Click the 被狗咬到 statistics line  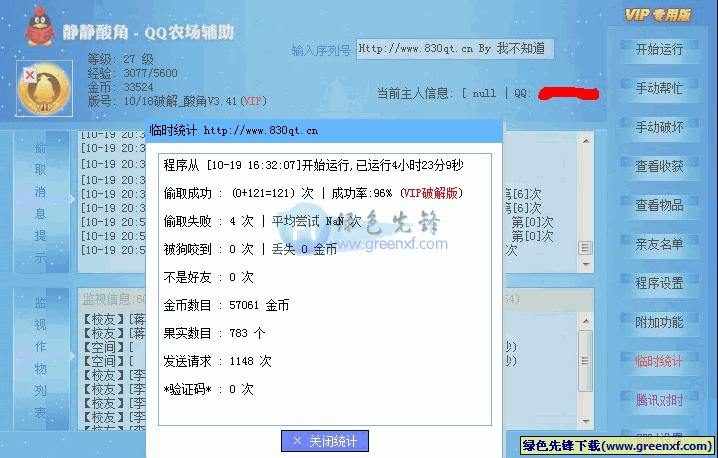(250, 249)
